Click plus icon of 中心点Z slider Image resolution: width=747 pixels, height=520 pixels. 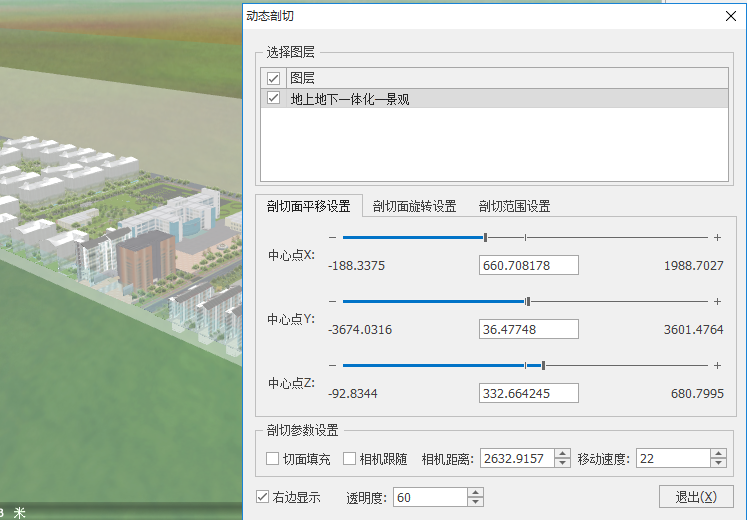coord(717,365)
